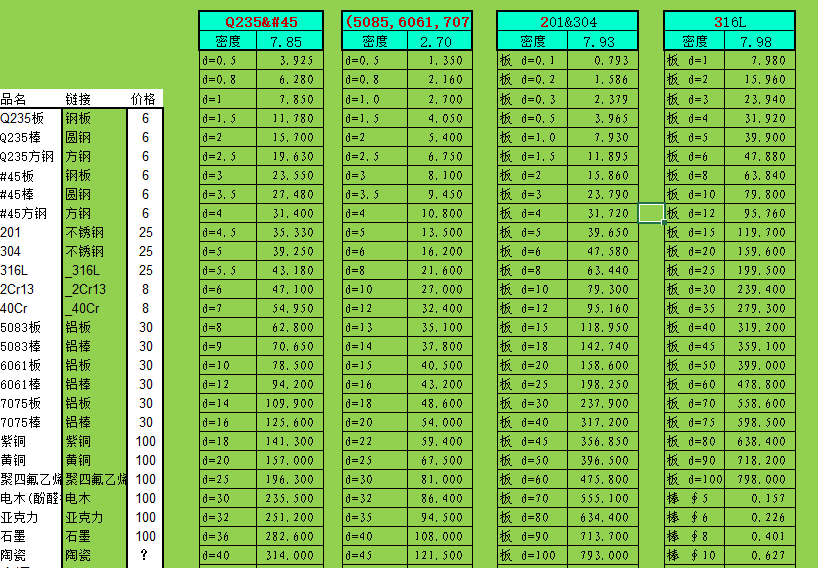Open the 圆钢 link beside #45棒
This screenshot has height=568, width=818.
[x=78, y=195]
